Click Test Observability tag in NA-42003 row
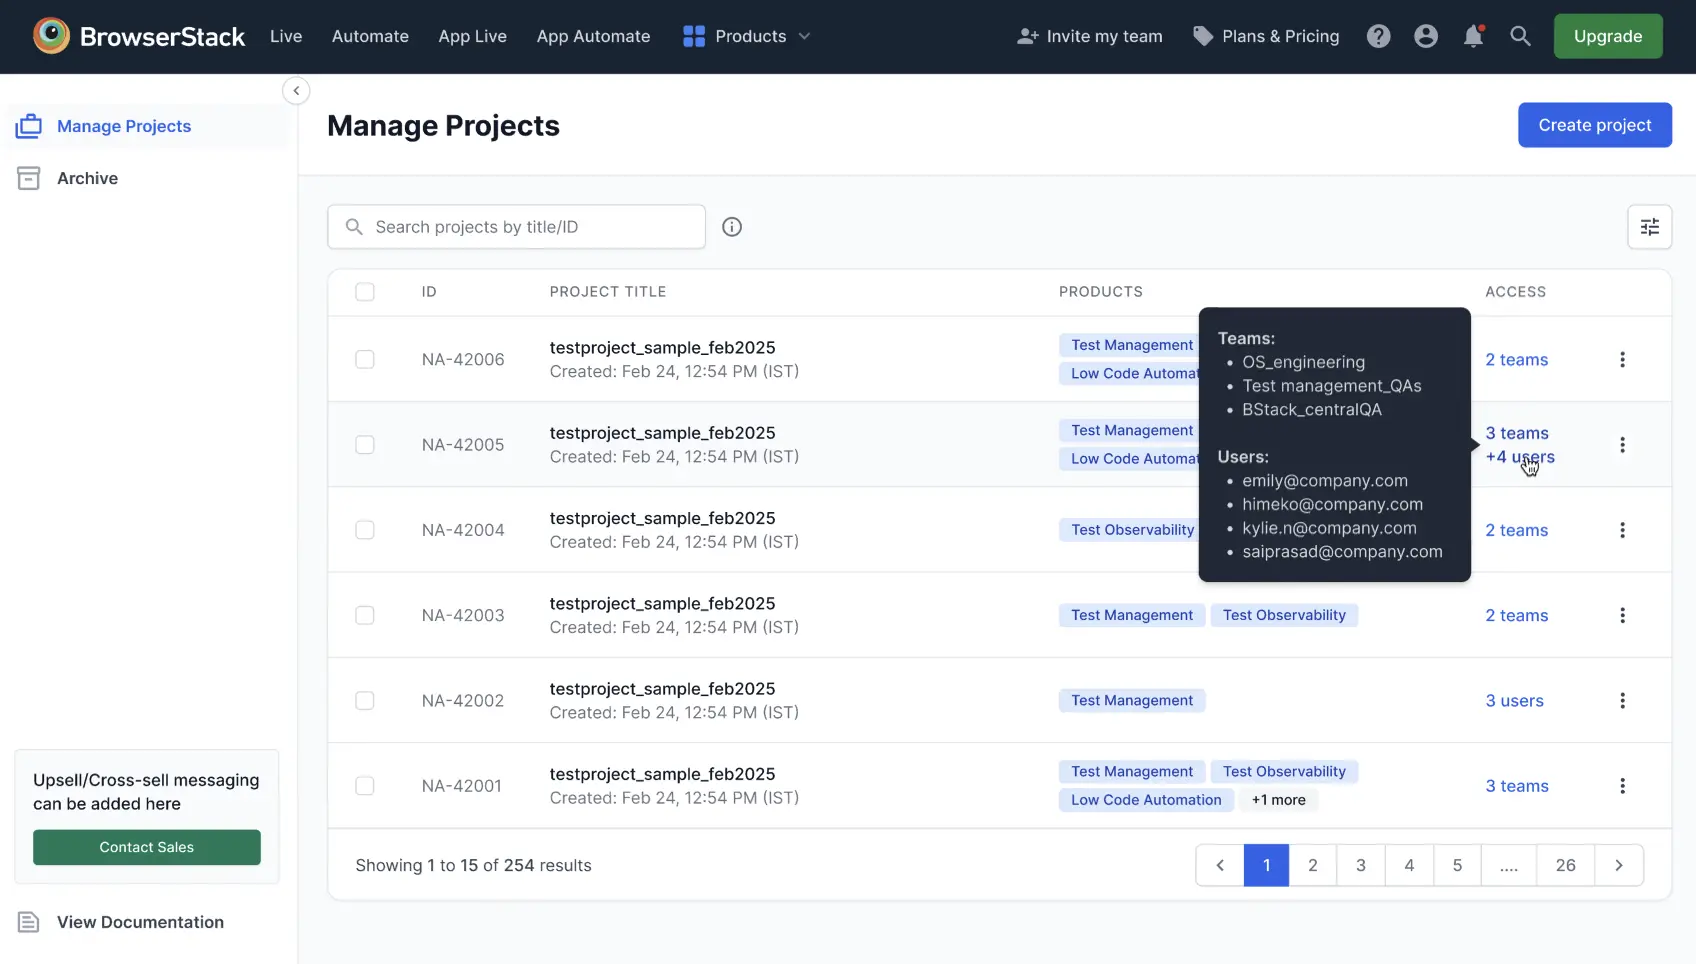This screenshot has height=964, width=1696. (1284, 615)
